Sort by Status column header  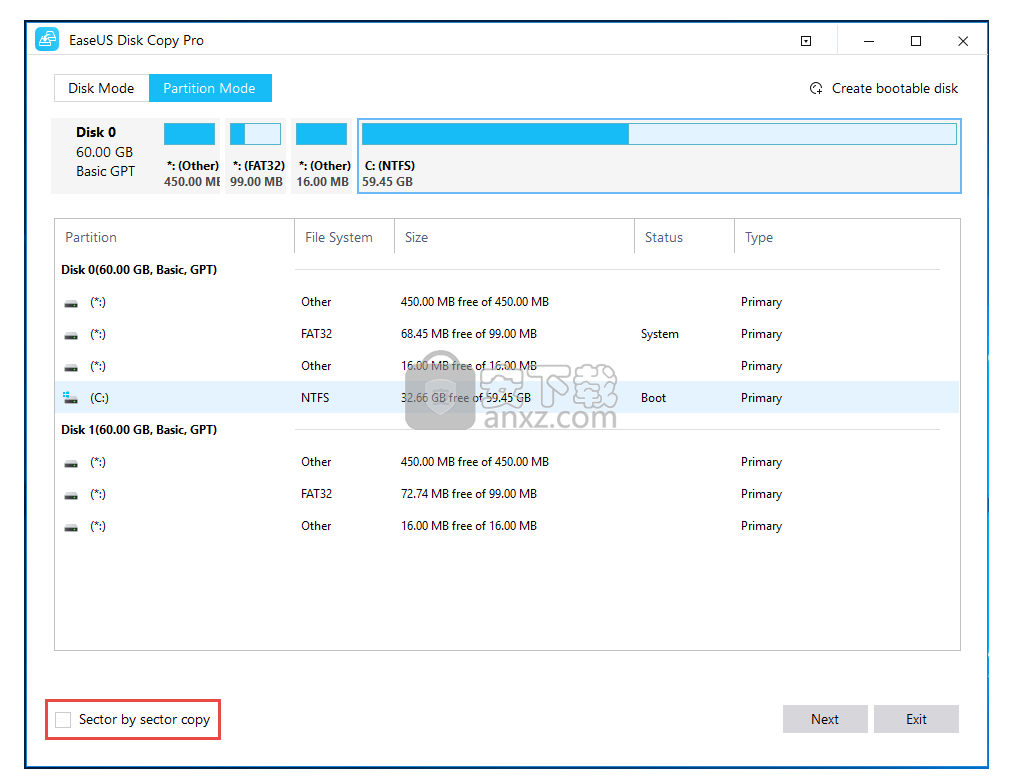pyautogui.click(x=663, y=237)
